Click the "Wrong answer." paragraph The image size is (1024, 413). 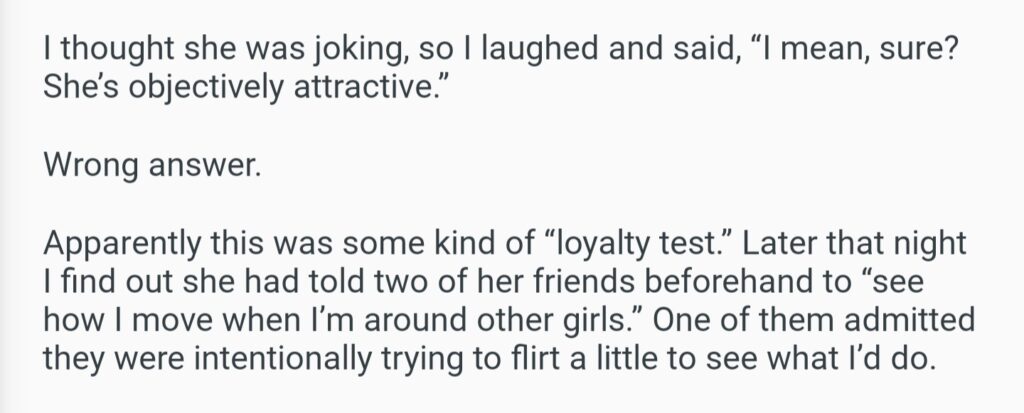click(x=151, y=167)
